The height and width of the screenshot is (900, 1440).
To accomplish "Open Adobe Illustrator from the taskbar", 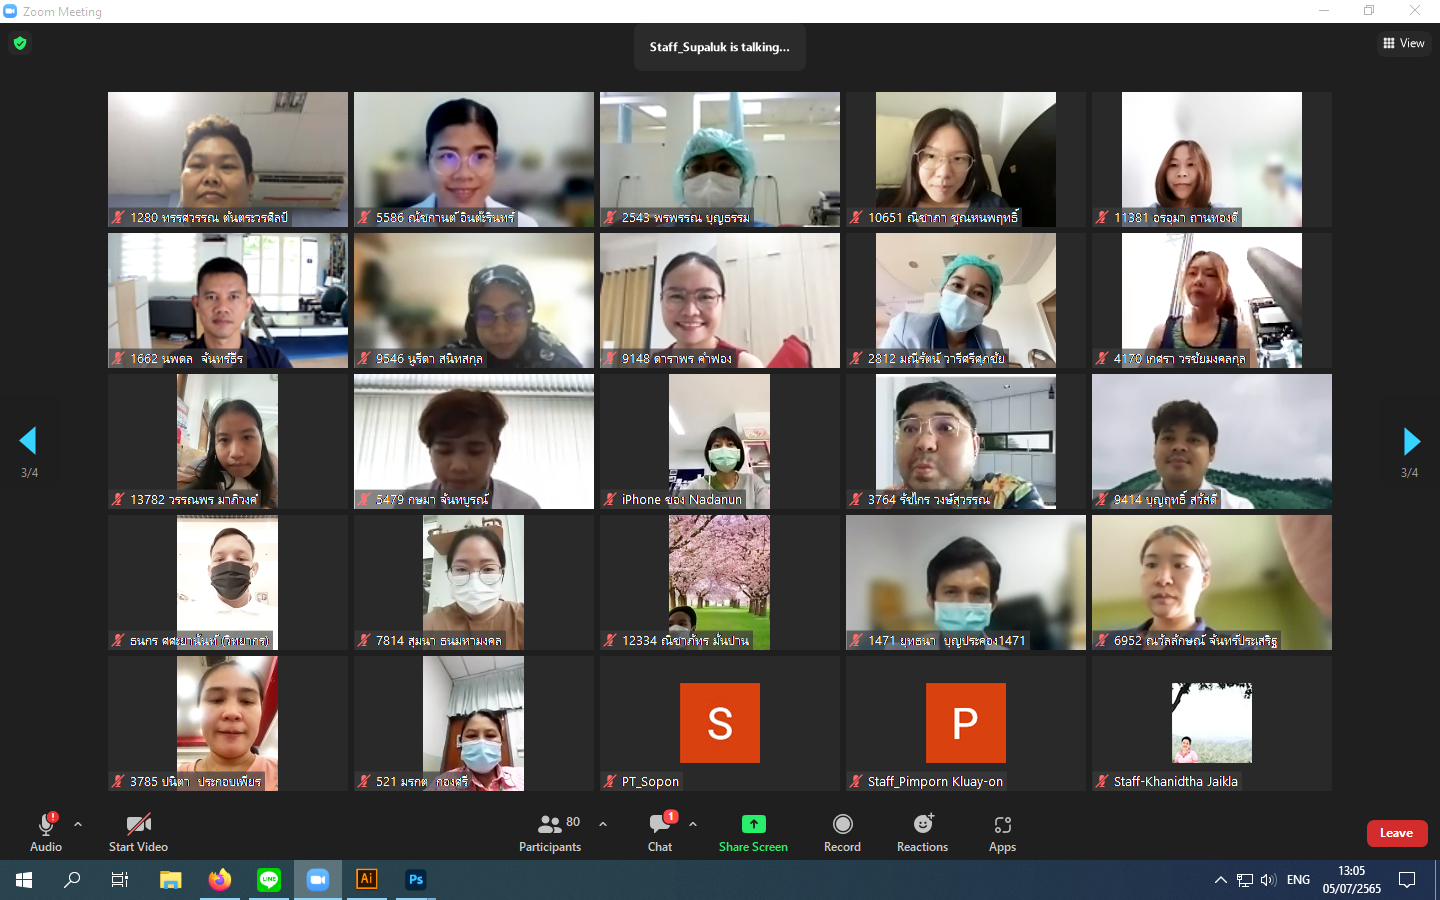I will (x=367, y=879).
